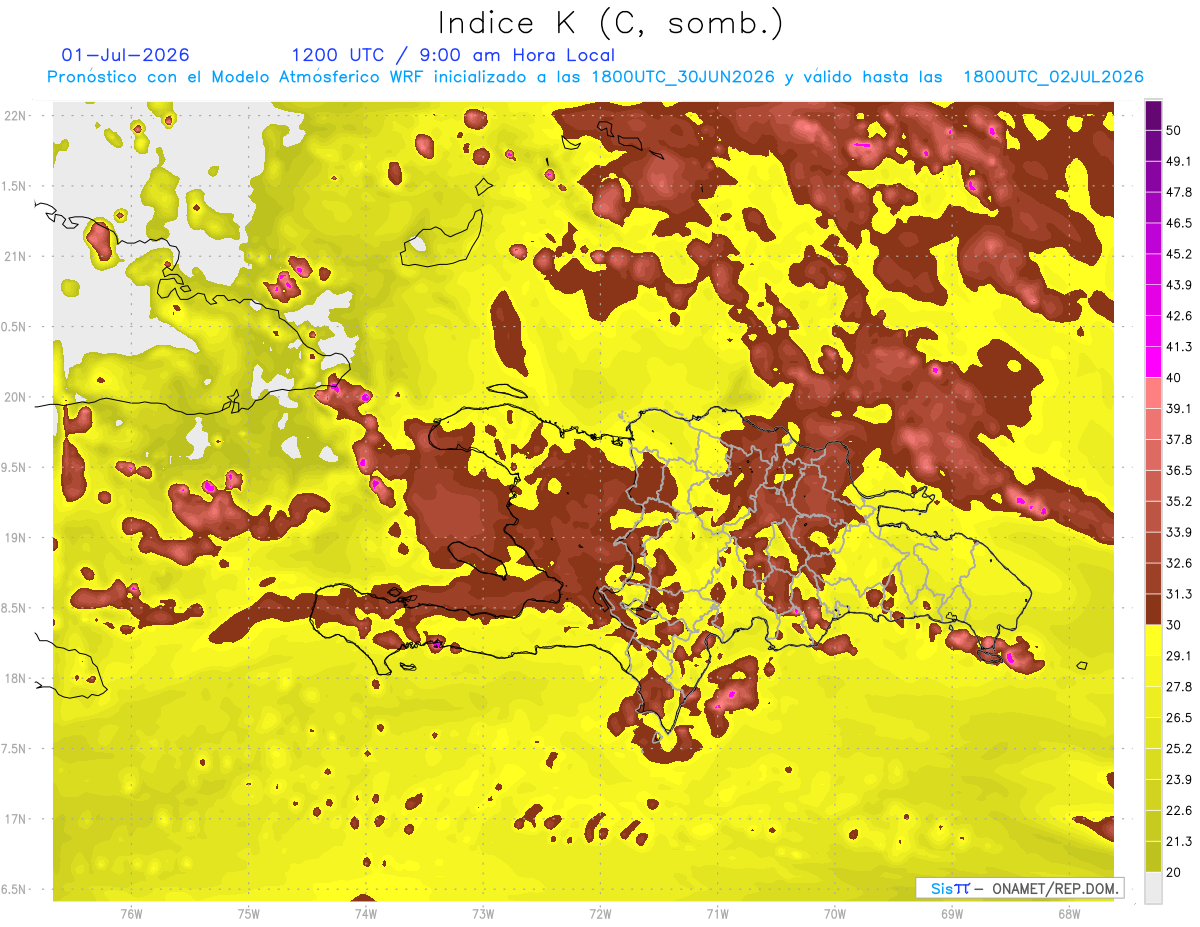Click the "36.5" colorbar value

[x=1179, y=470]
